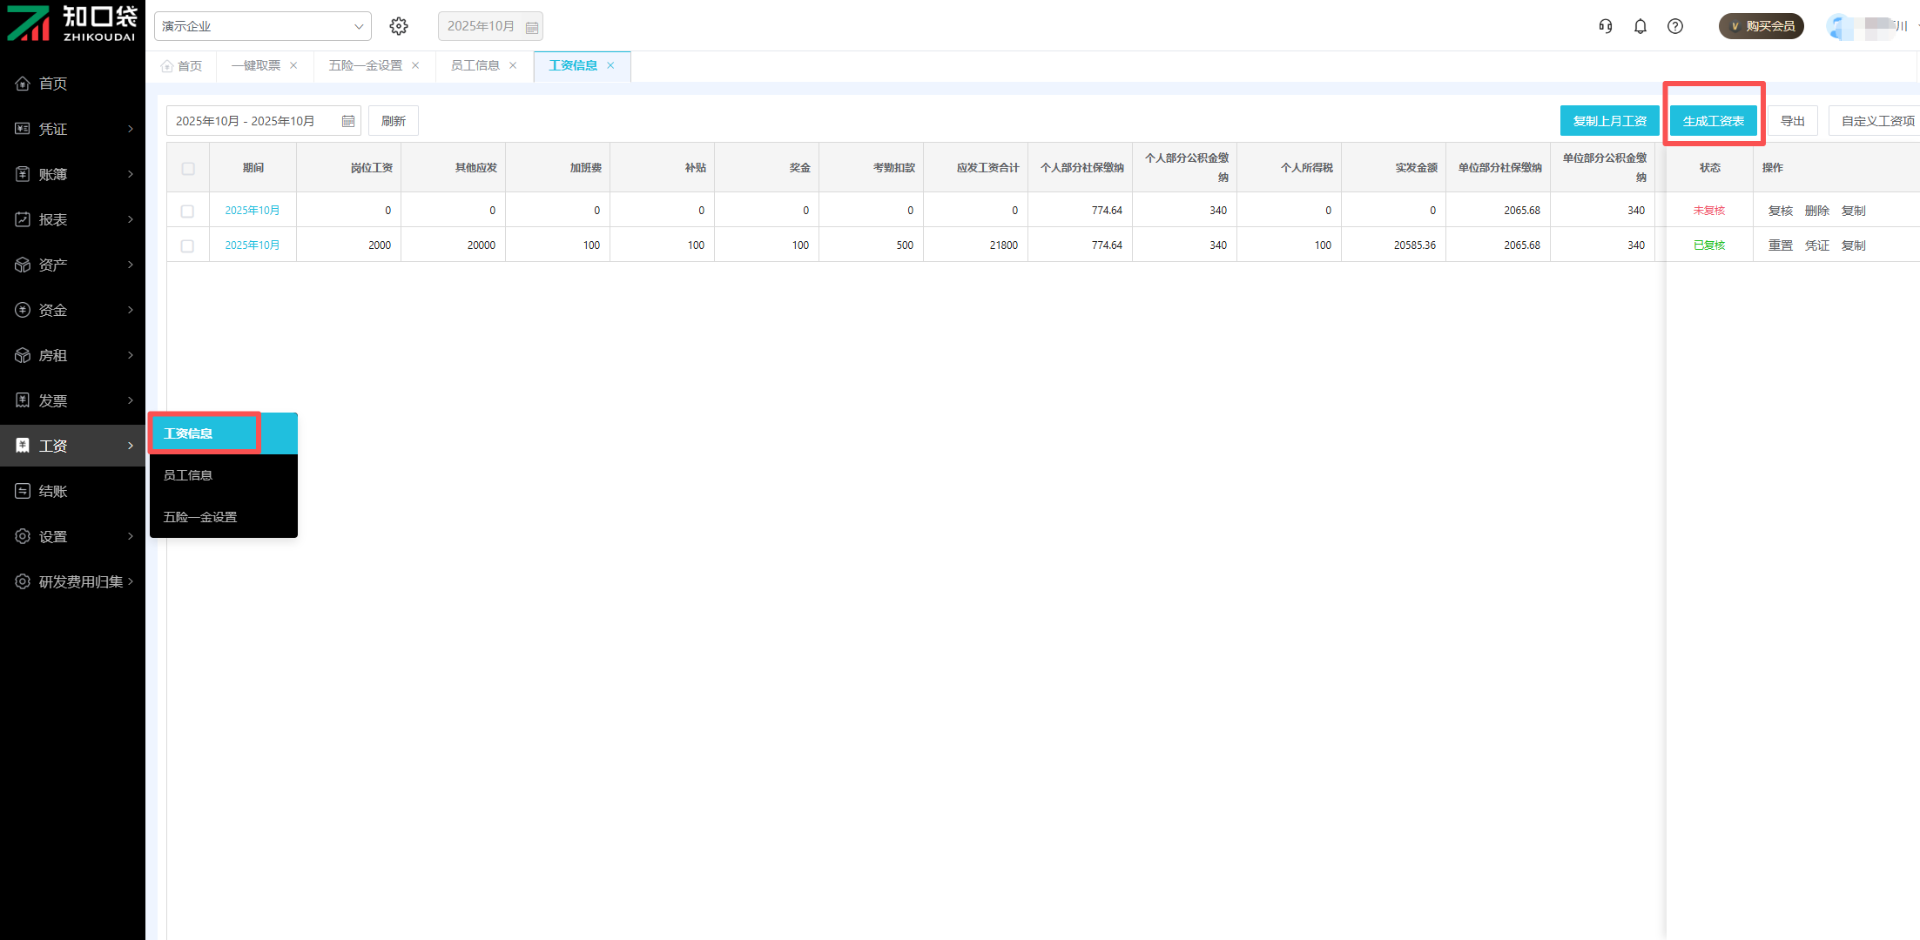Image resolution: width=1920 pixels, height=940 pixels.
Task: Click the help question mark icon
Action: 1675,26
